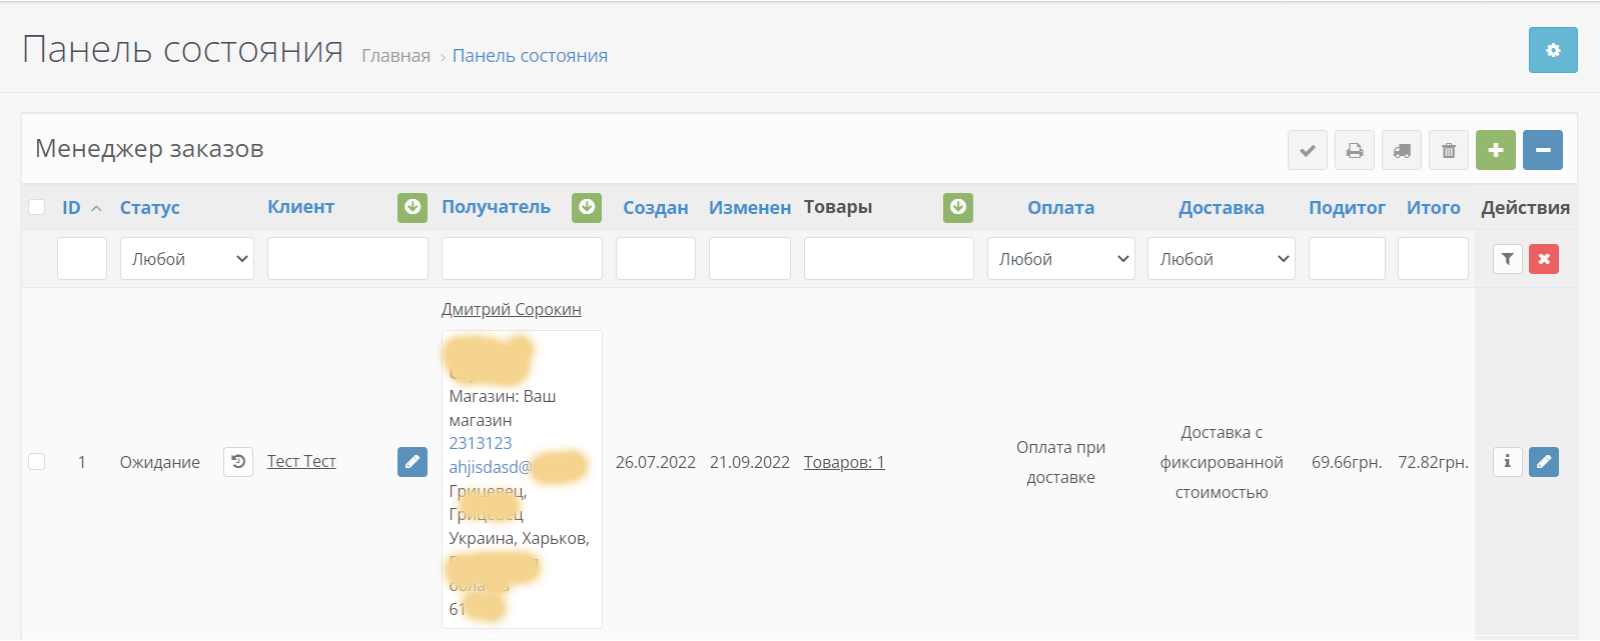The height and width of the screenshot is (641, 1600).
Task: Sort by Доставка column header
Action: [x=1221, y=208]
